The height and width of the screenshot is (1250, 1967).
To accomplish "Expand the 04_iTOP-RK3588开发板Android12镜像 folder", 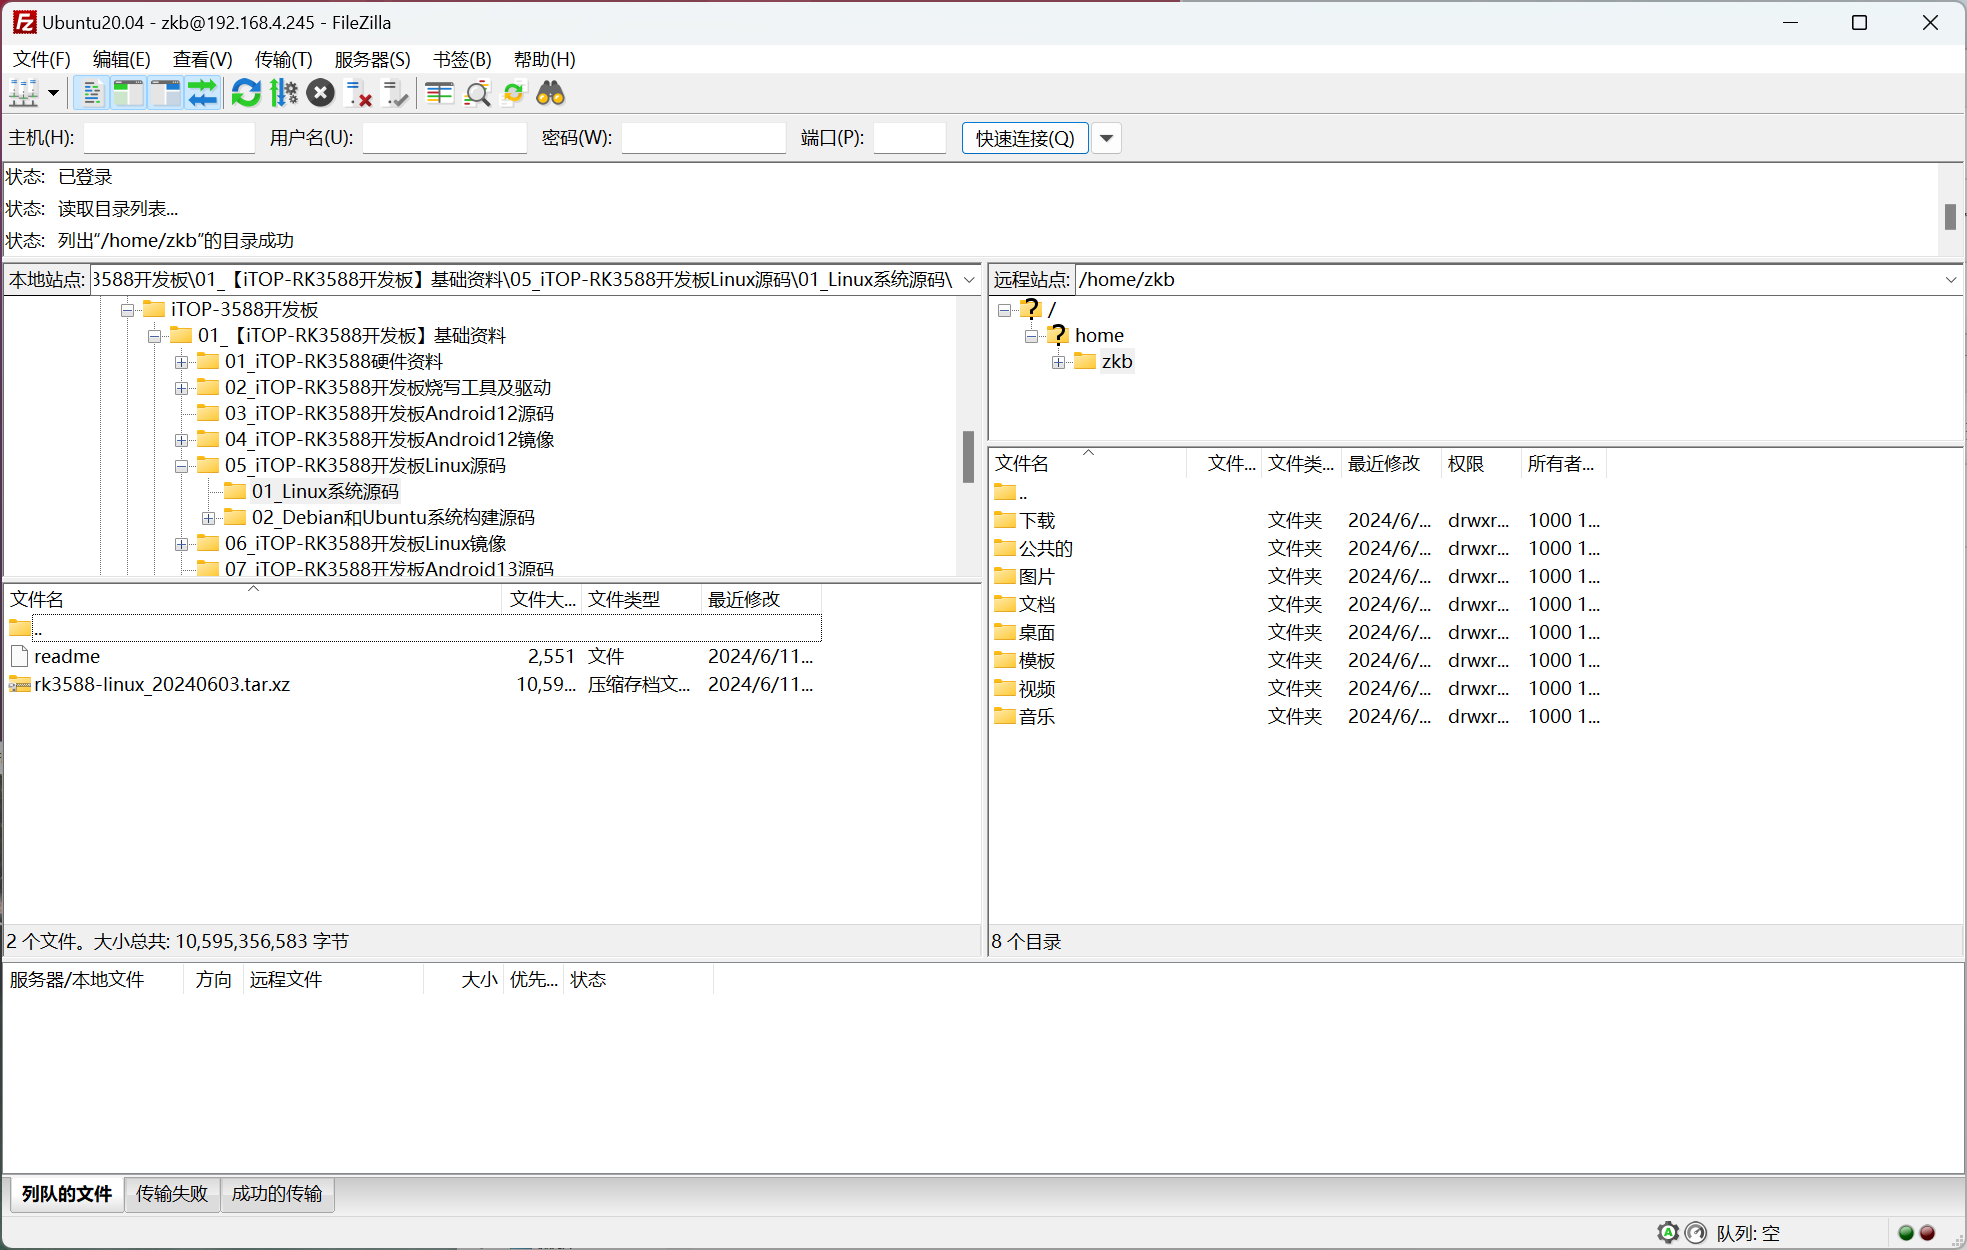I will pos(181,440).
